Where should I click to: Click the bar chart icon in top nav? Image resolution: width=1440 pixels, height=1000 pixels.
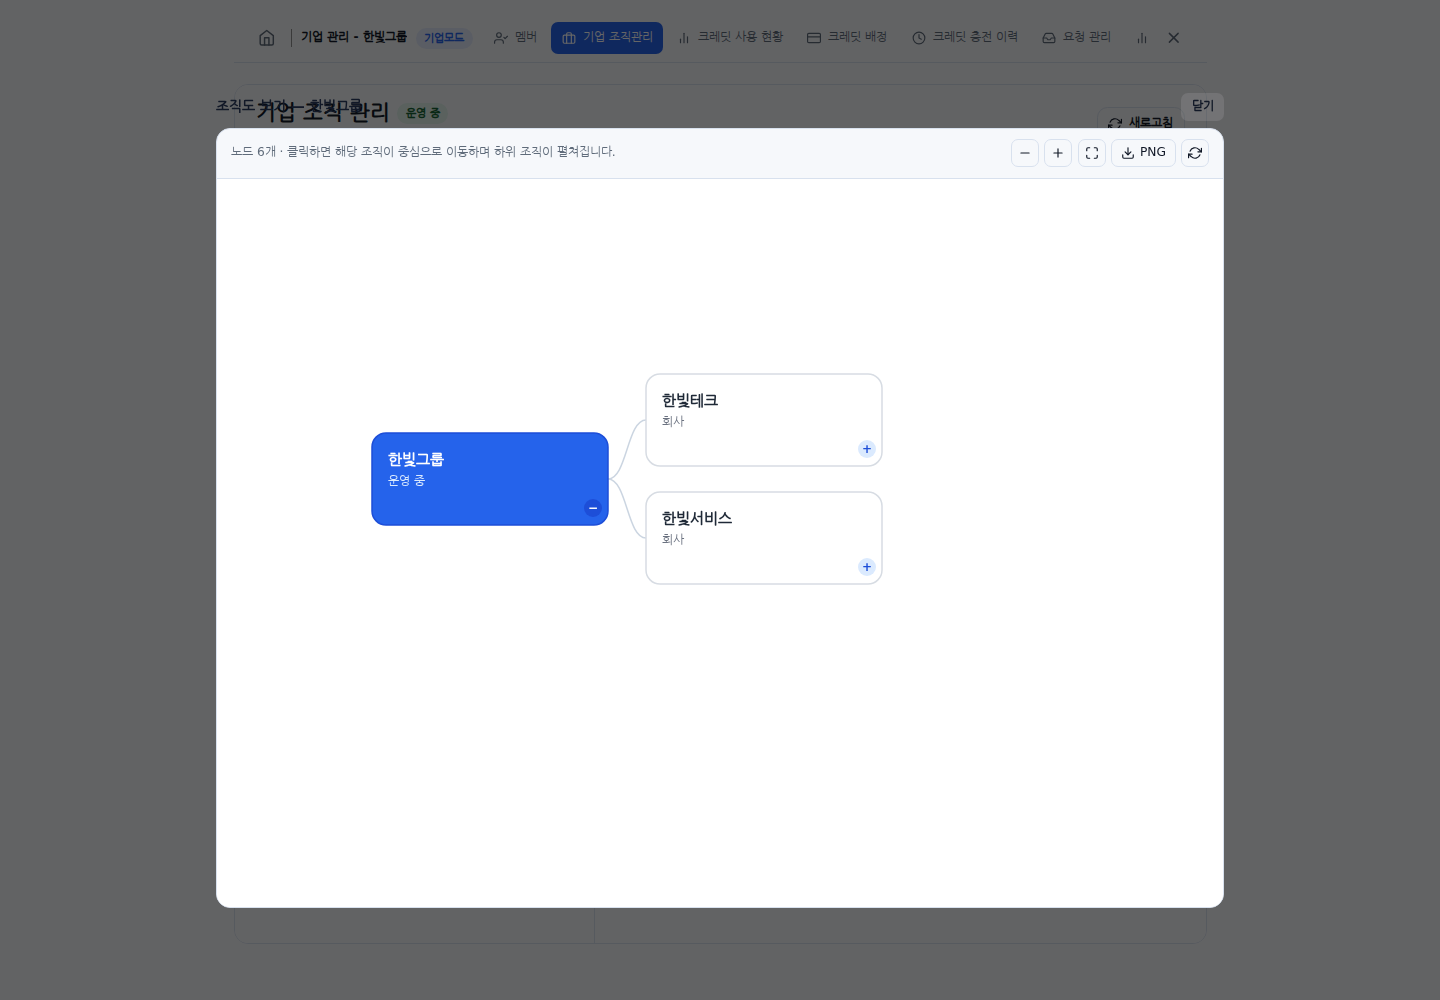(x=1142, y=38)
